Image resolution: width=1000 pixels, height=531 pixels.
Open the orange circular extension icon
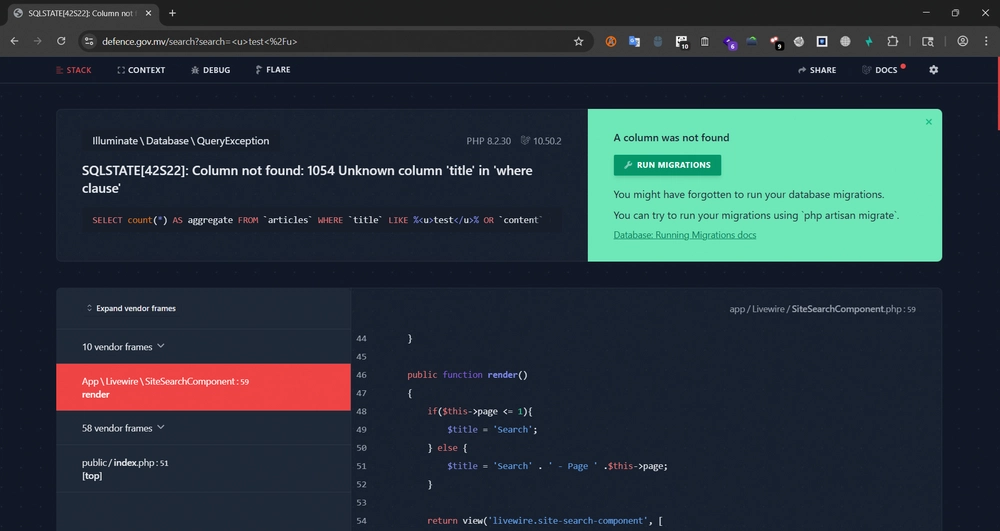pyautogui.click(x=611, y=41)
